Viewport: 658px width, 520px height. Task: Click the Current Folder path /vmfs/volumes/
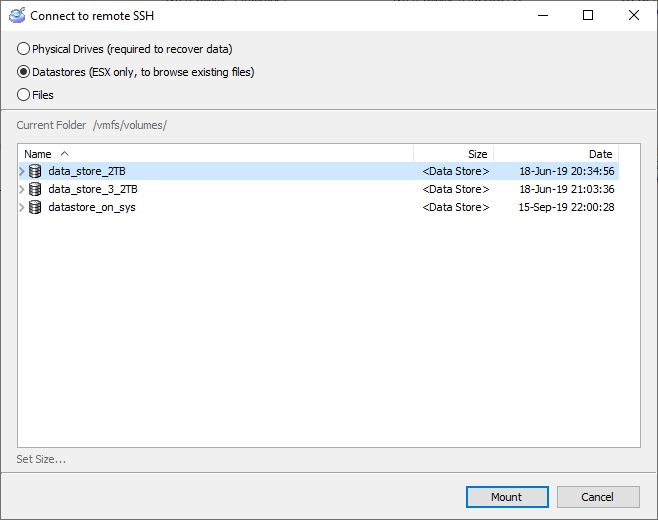point(130,125)
